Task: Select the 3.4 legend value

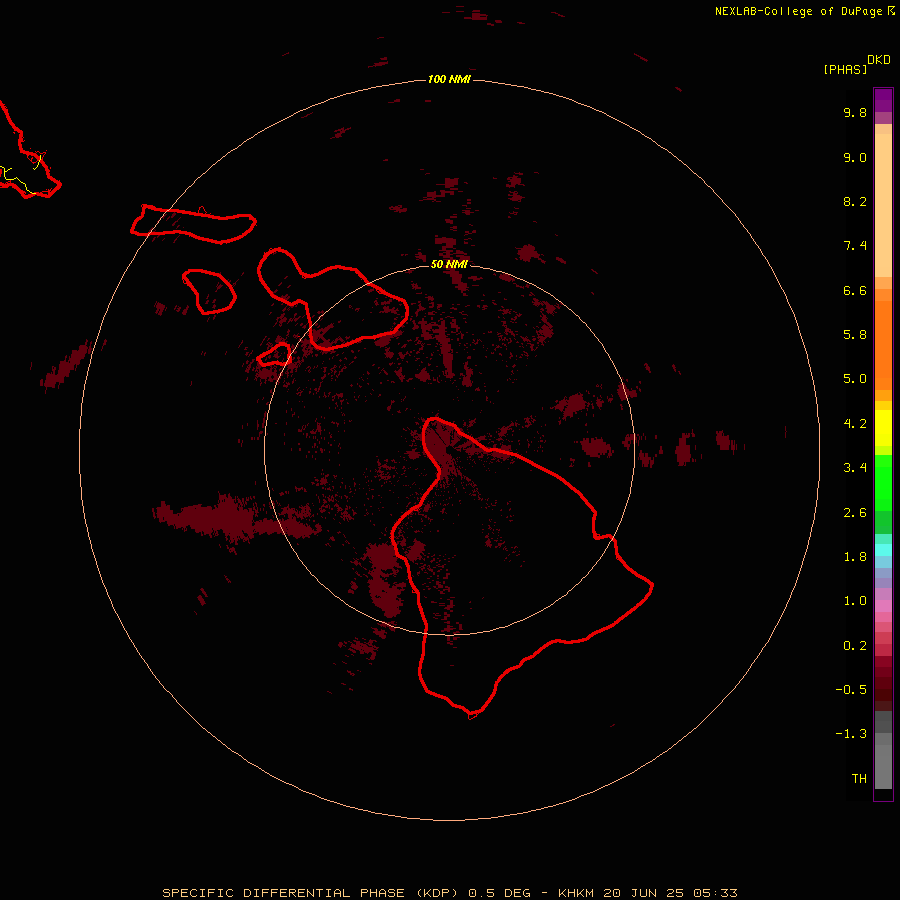Action: click(855, 468)
